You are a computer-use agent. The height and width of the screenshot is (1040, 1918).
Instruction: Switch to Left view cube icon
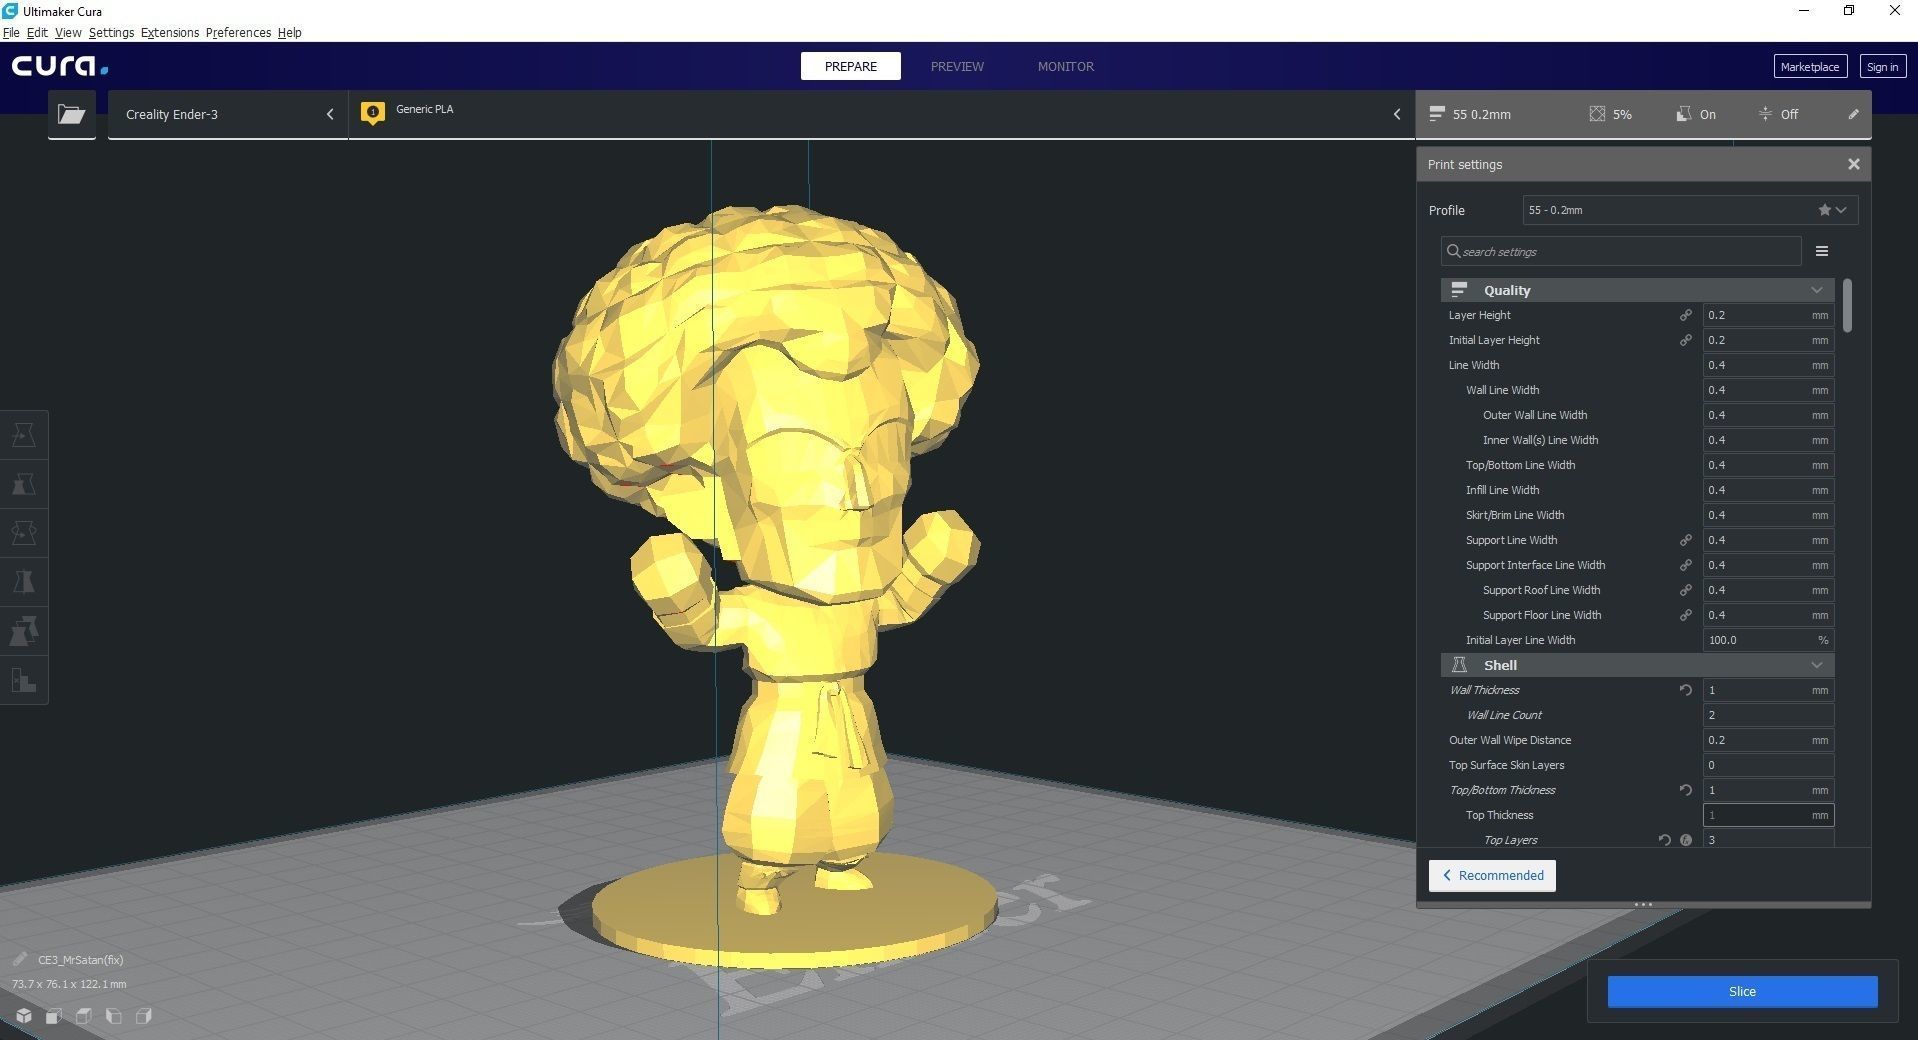[x=114, y=1016]
